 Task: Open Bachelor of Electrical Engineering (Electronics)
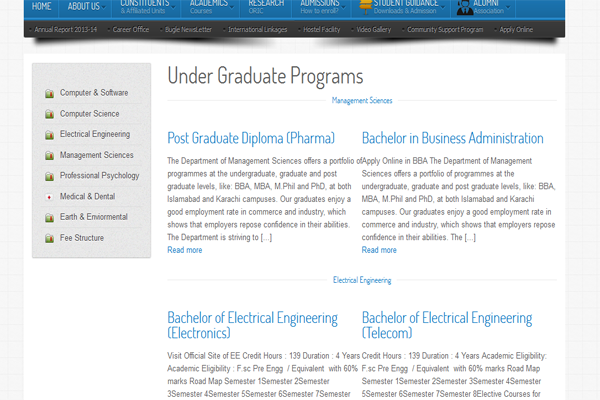coord(252,325)
